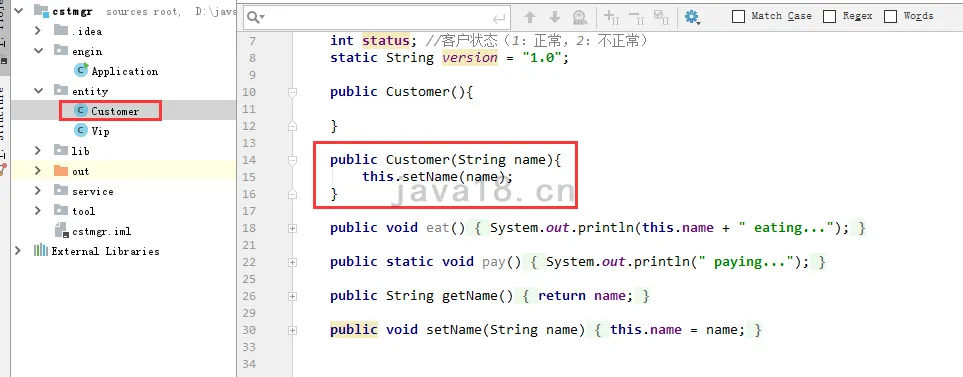
Task: Open search history magnifier dropdown
Action: 255,18
